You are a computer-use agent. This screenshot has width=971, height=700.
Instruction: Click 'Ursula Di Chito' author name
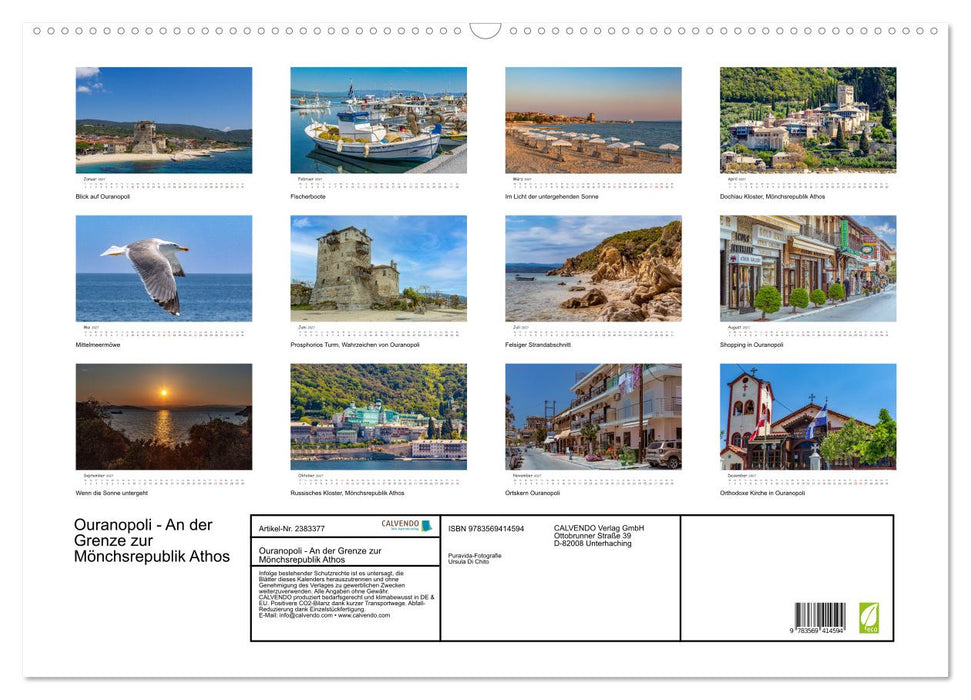469,561
